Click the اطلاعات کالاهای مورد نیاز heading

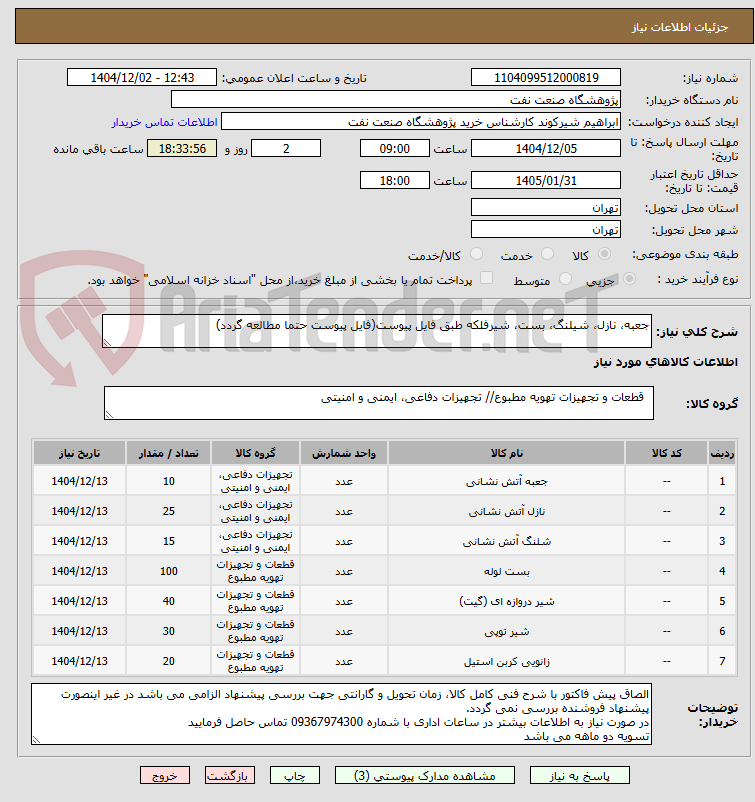tap(665, 362)
